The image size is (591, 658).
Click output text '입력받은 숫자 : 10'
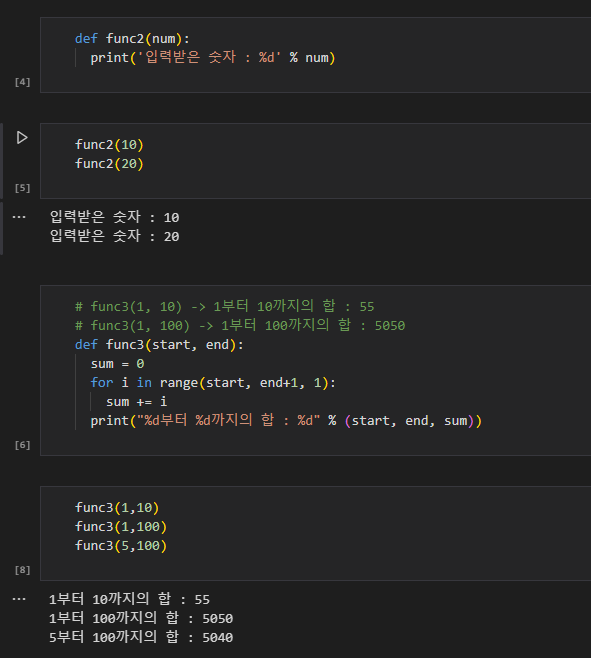[115, 217]
